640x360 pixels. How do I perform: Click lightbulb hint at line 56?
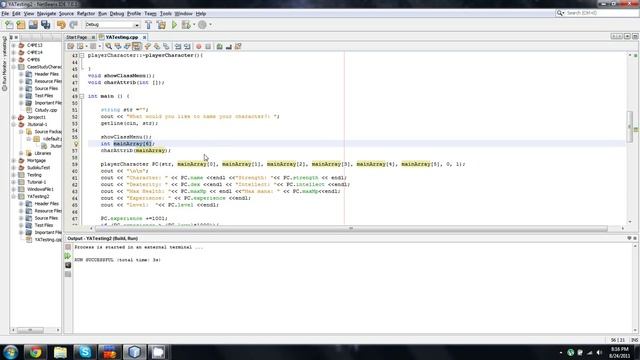click(76, 144)
